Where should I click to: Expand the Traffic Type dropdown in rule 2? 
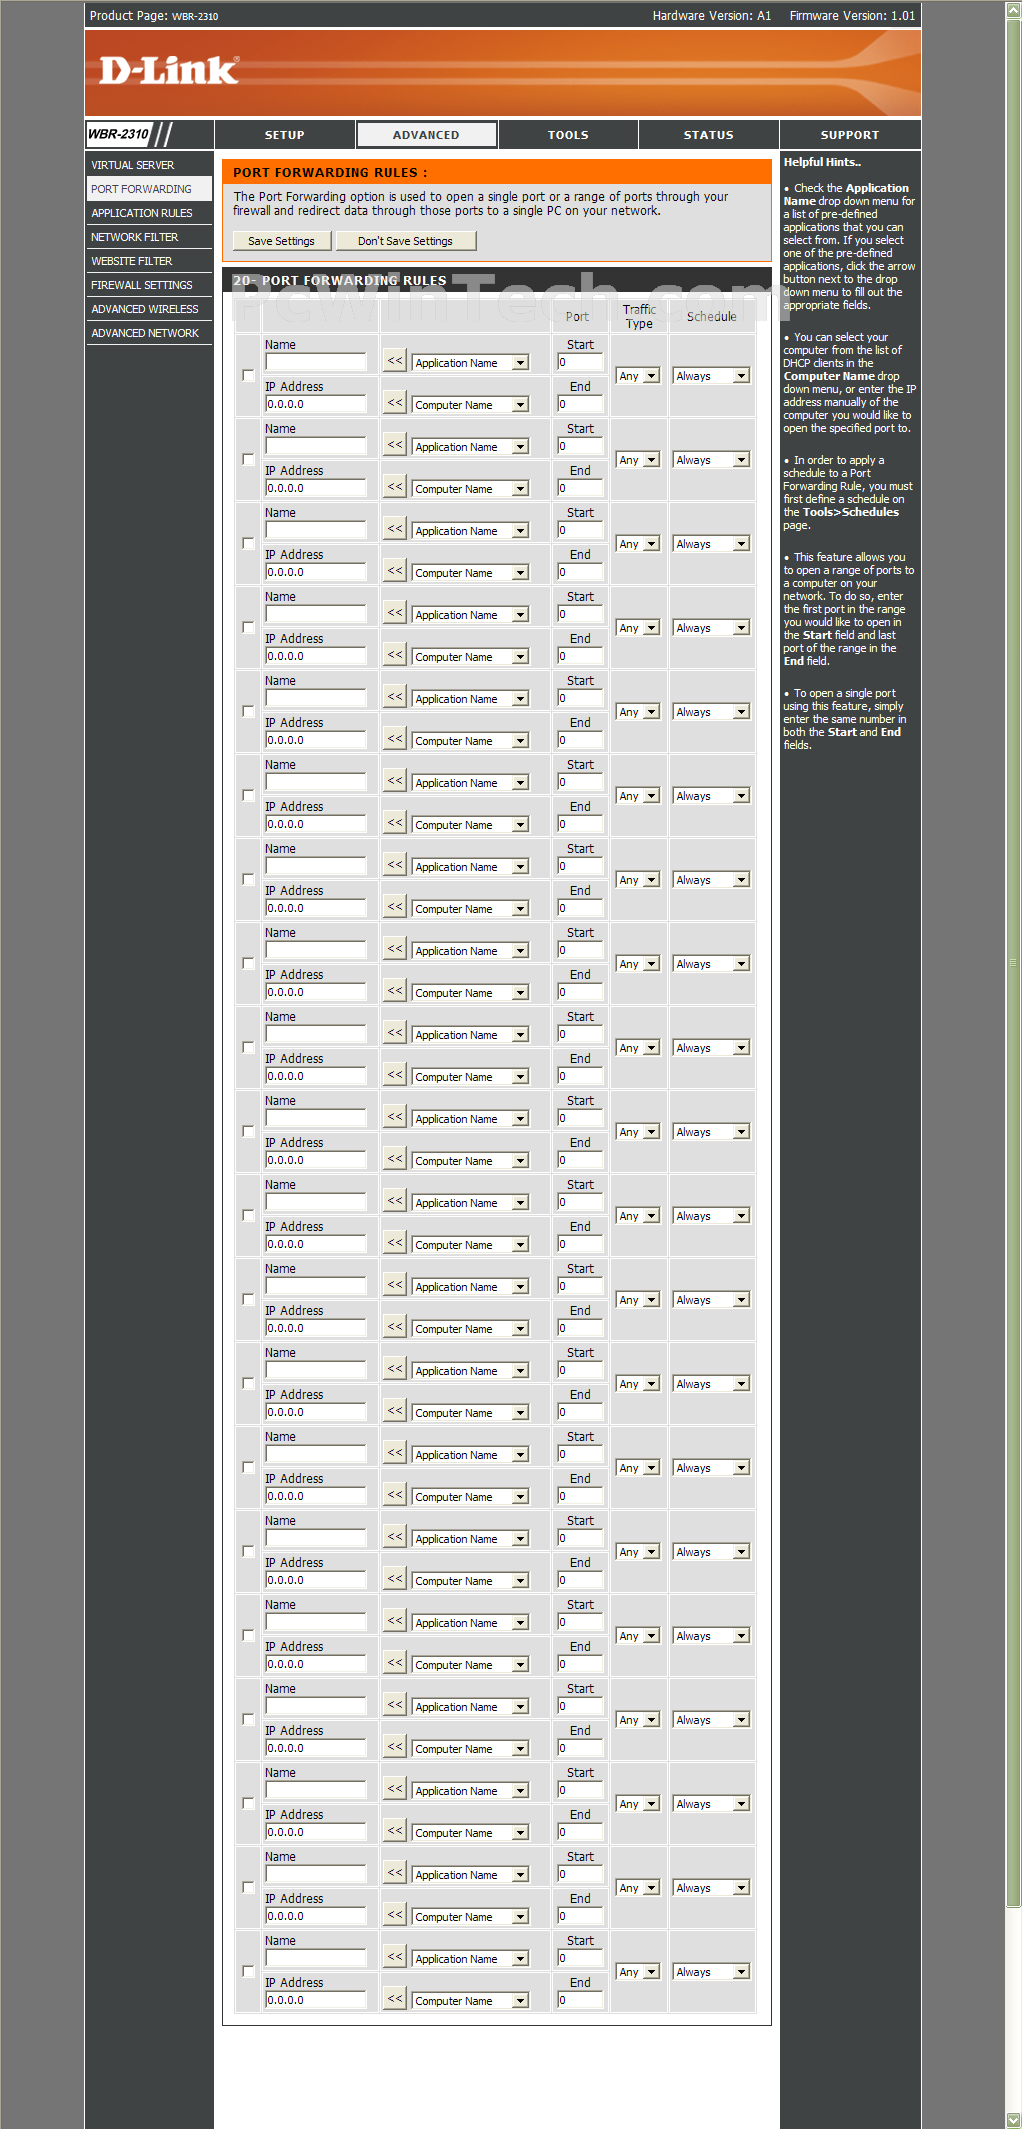638,460
